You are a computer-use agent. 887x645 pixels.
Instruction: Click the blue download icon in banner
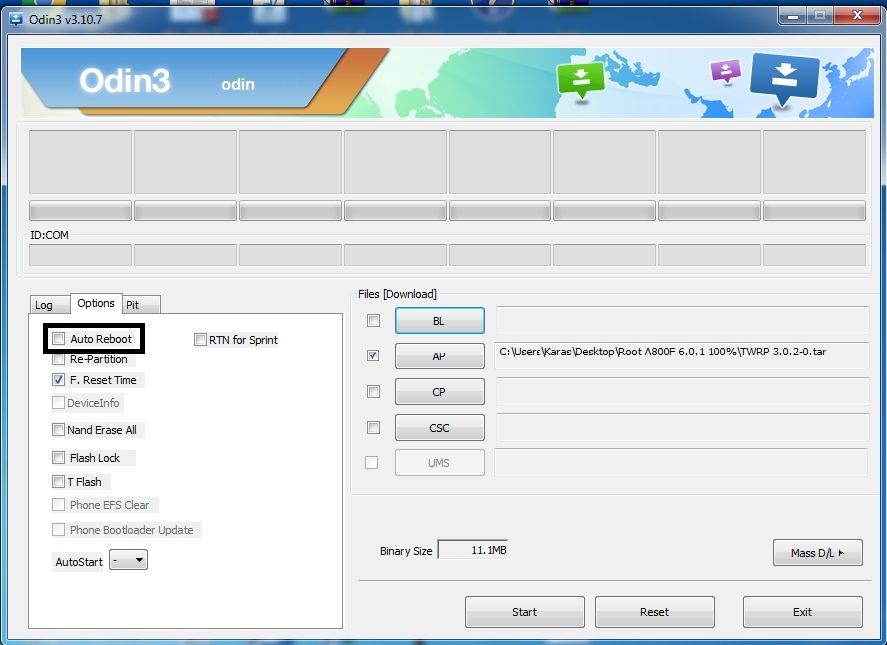click(x=785, y=80)
